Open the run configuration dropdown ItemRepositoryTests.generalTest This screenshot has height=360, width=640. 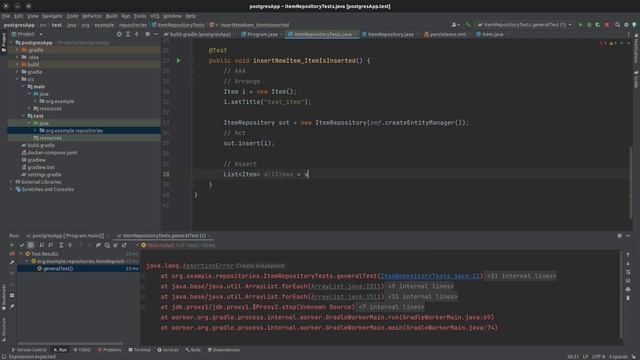525,25
